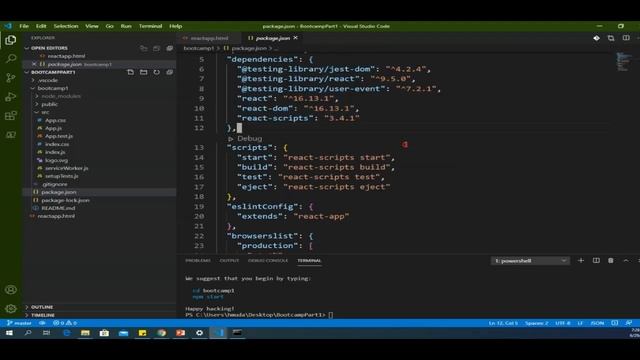Open the powershell terminal selector dropdown
Image resolution: width=640 pixels, height=360 pixels.
tap(530, 260)
